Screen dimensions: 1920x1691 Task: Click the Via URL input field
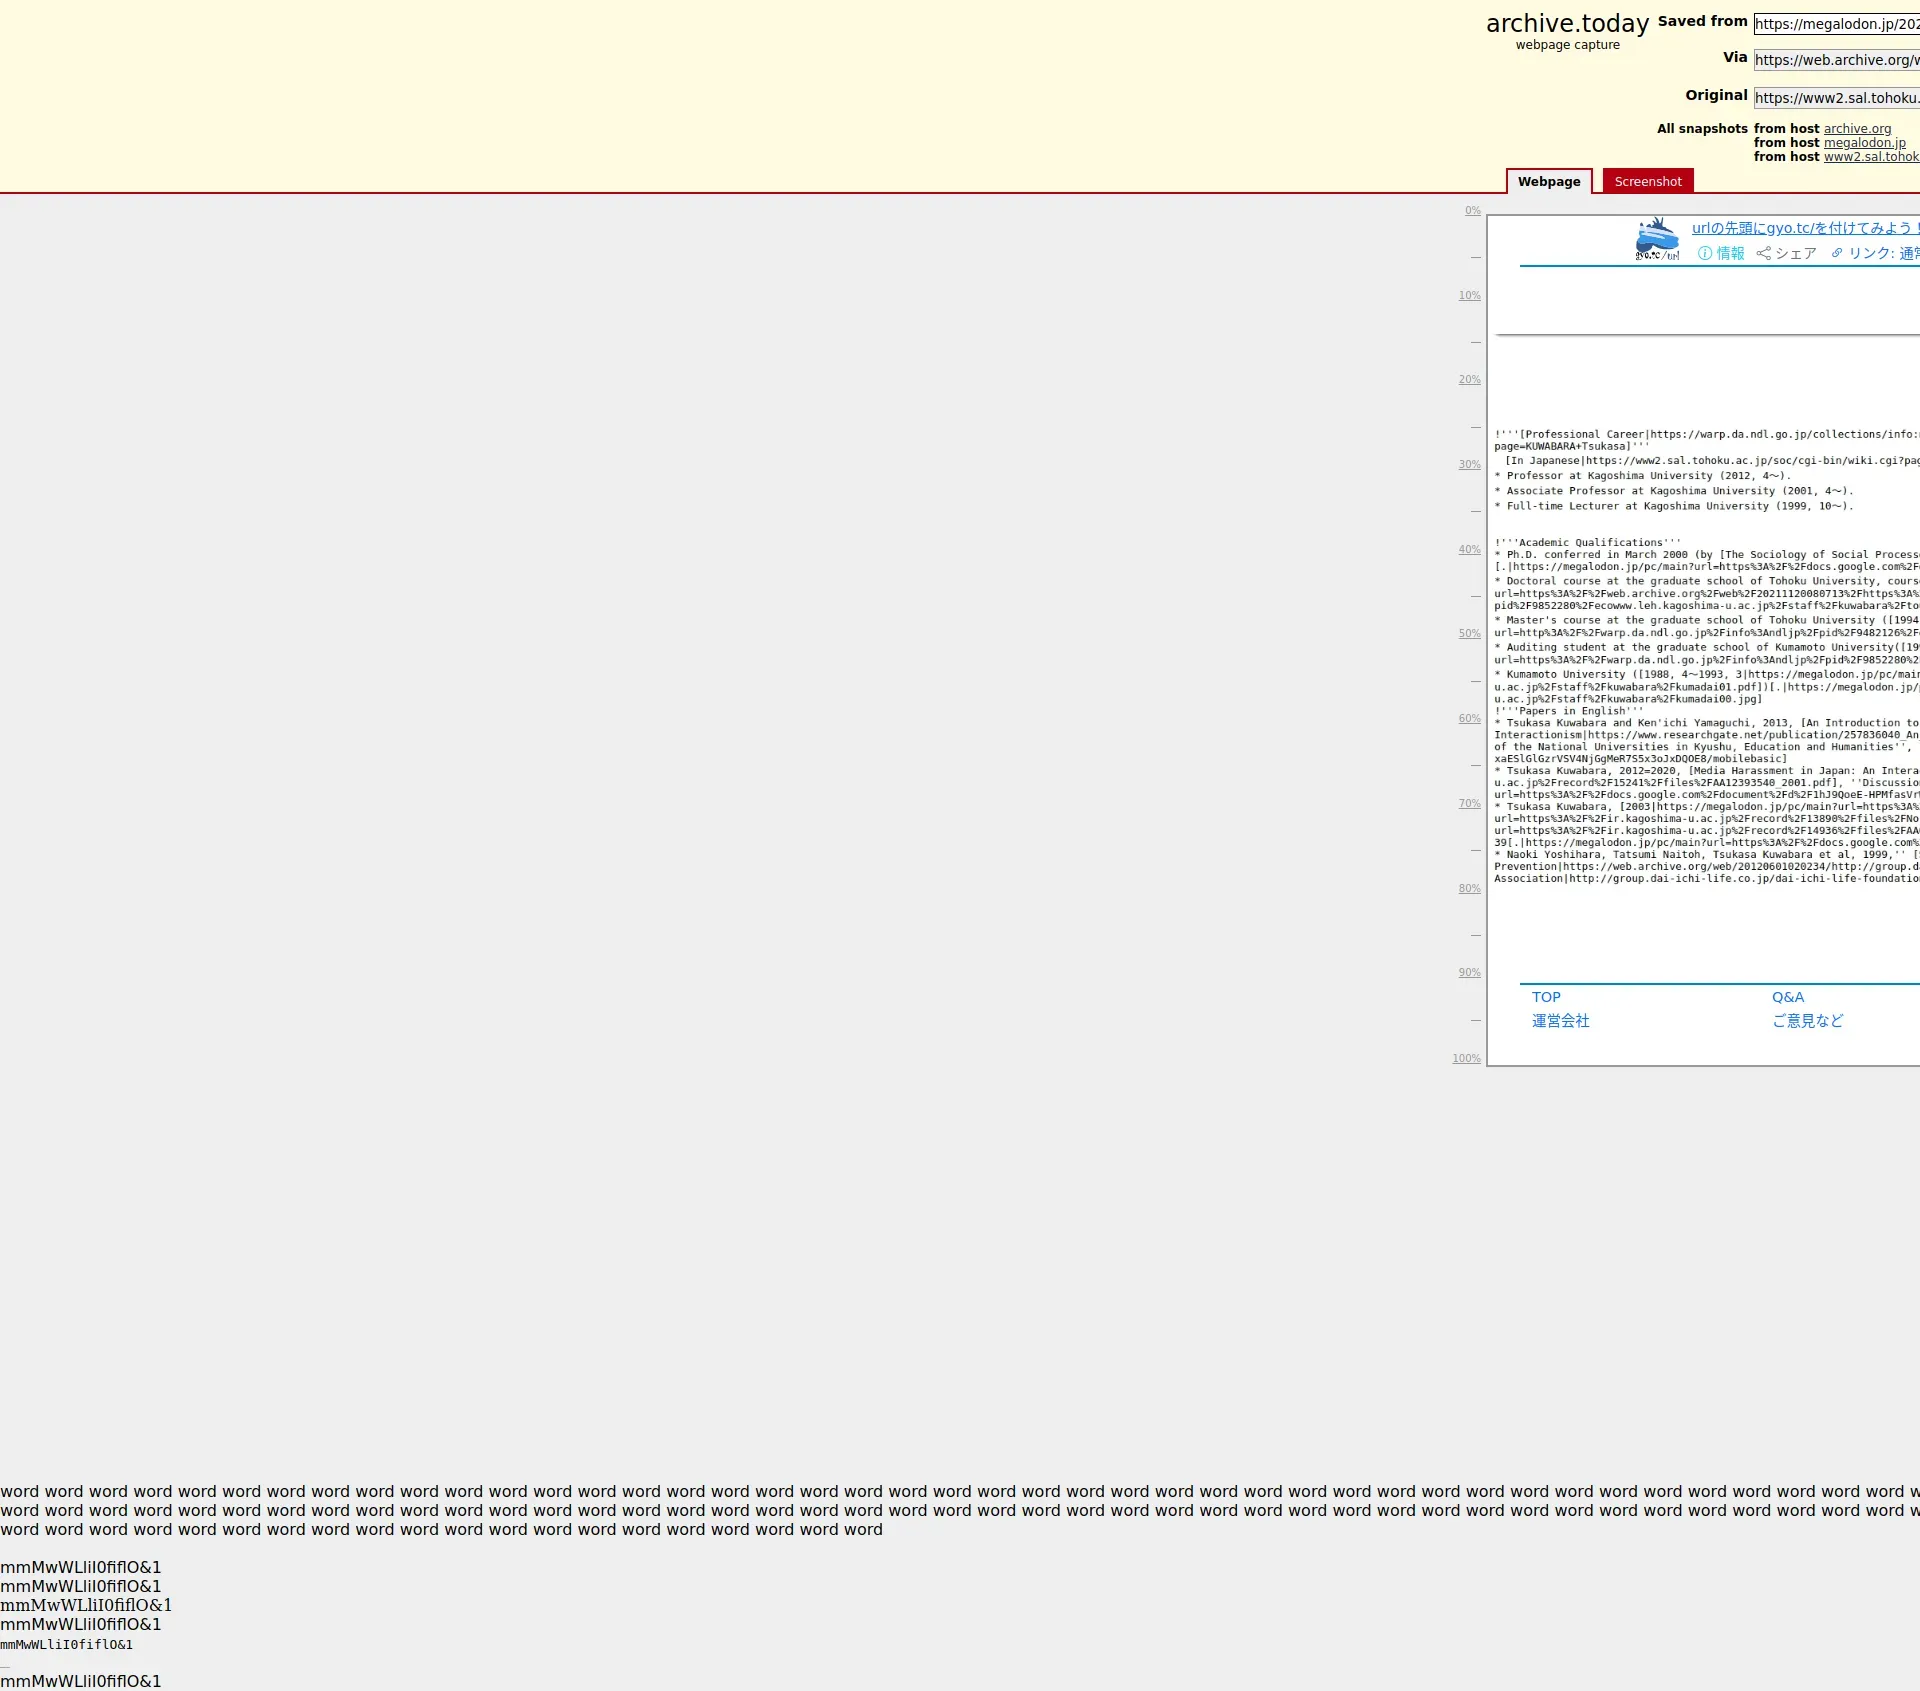(1837, 60)
